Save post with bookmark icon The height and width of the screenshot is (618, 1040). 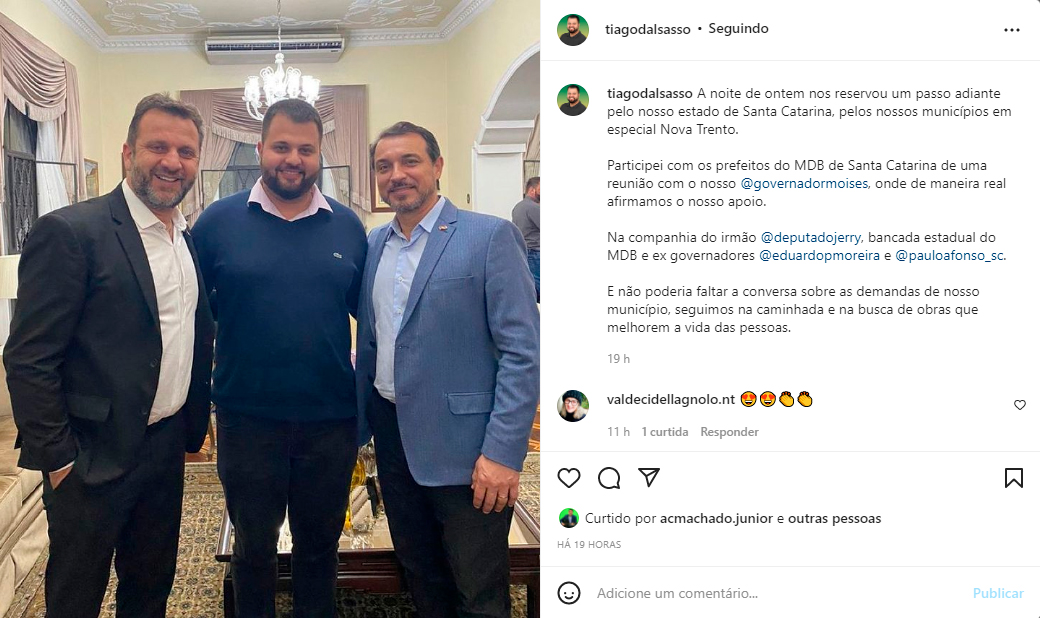pos(1013,478)
